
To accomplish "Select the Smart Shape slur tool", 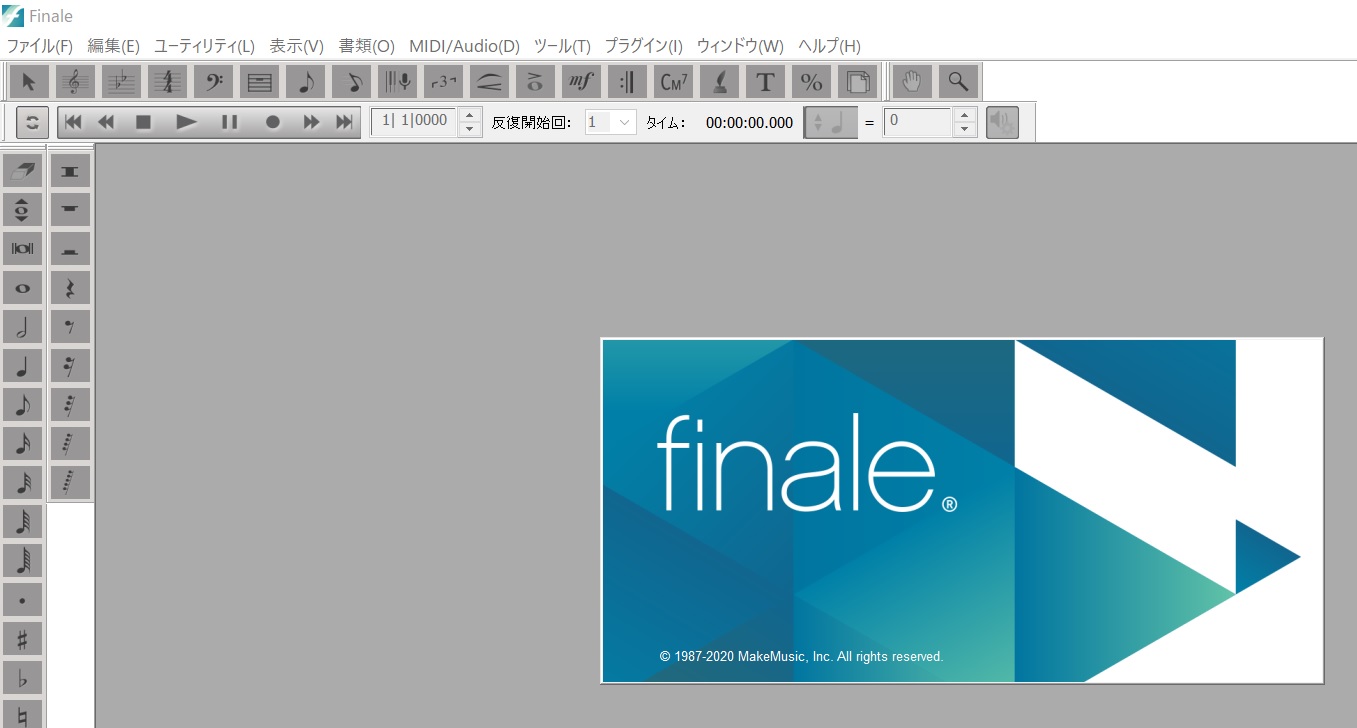I will tap(489, 81).
